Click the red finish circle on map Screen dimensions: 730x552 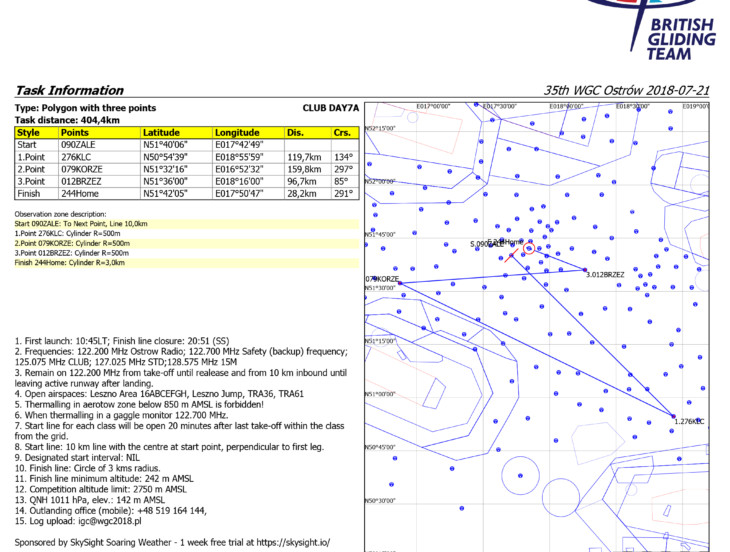[x=529, y=247]
